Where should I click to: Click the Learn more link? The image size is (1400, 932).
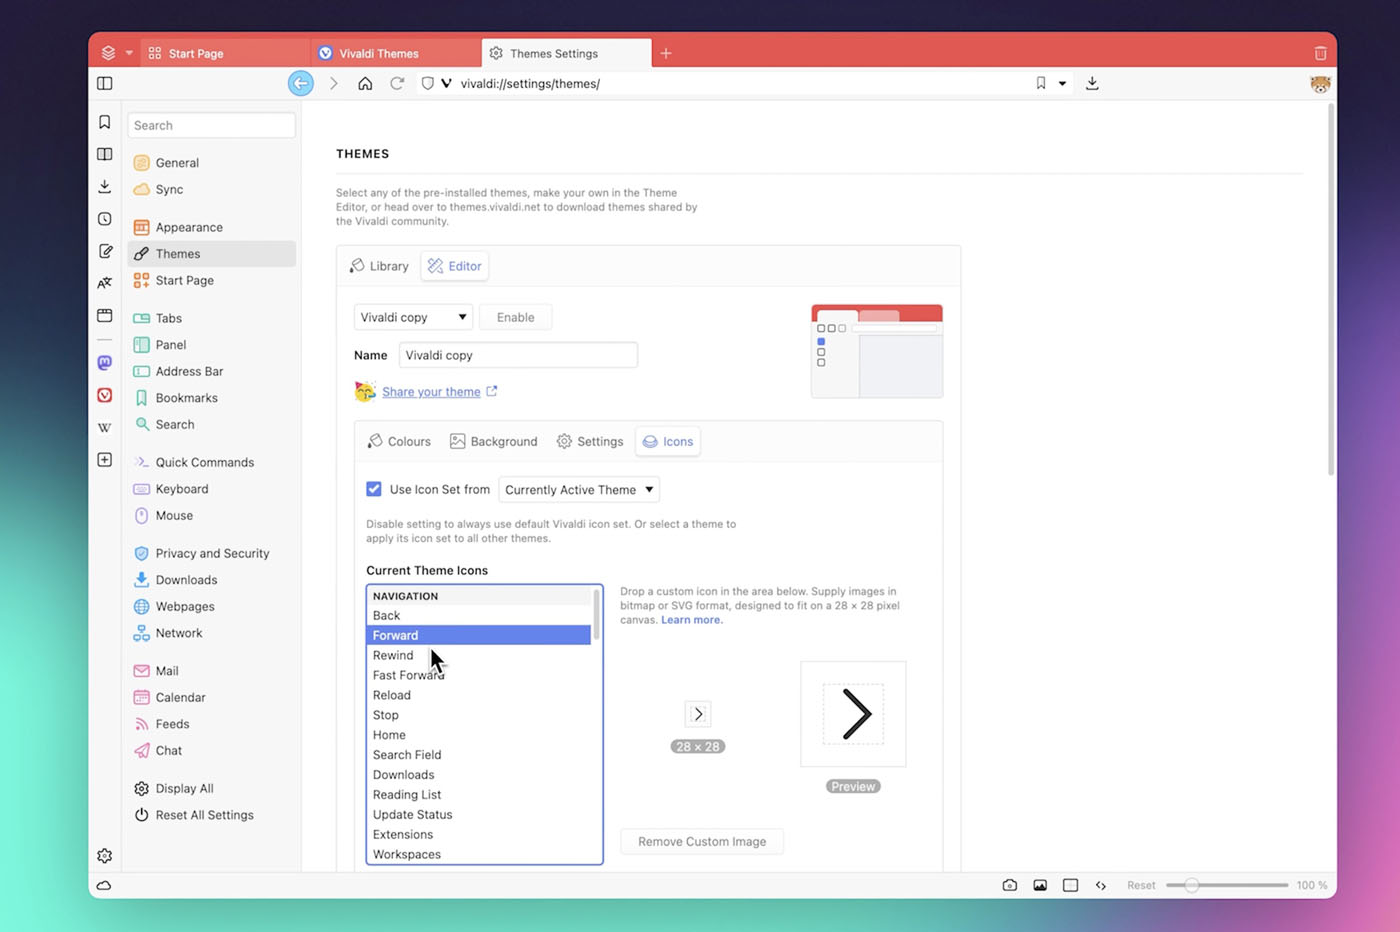691,620
